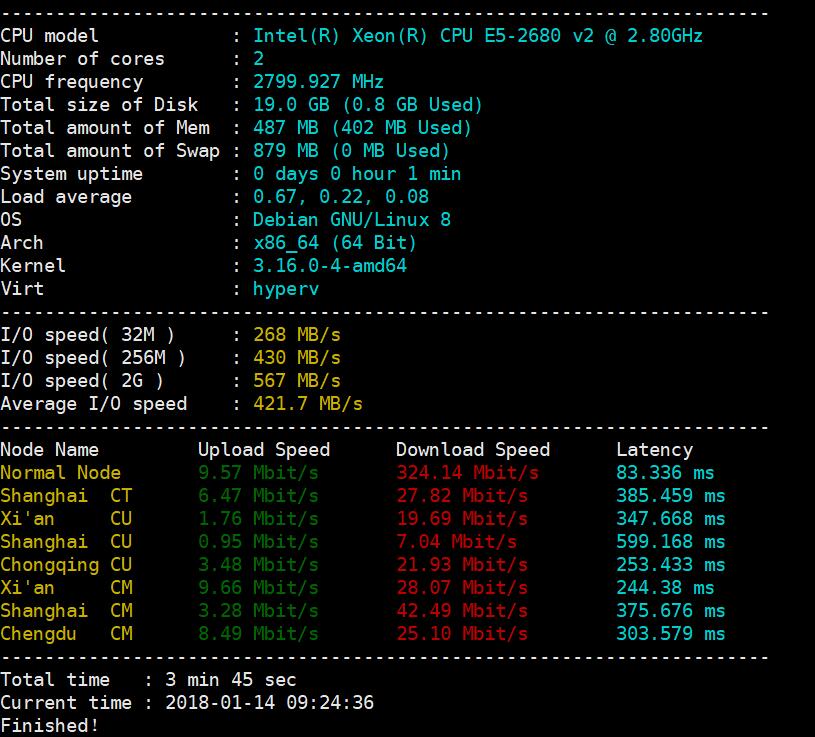
Task: Click the Load average values
Action: [340, 197]
